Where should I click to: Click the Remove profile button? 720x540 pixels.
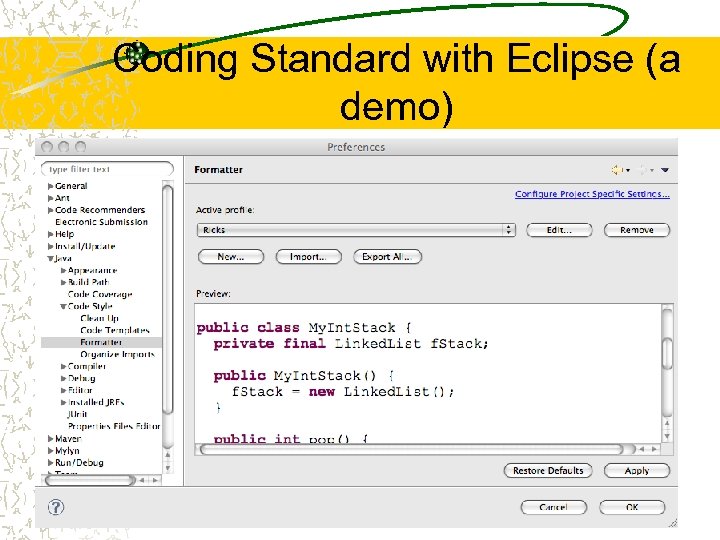(x=636, y=230)
